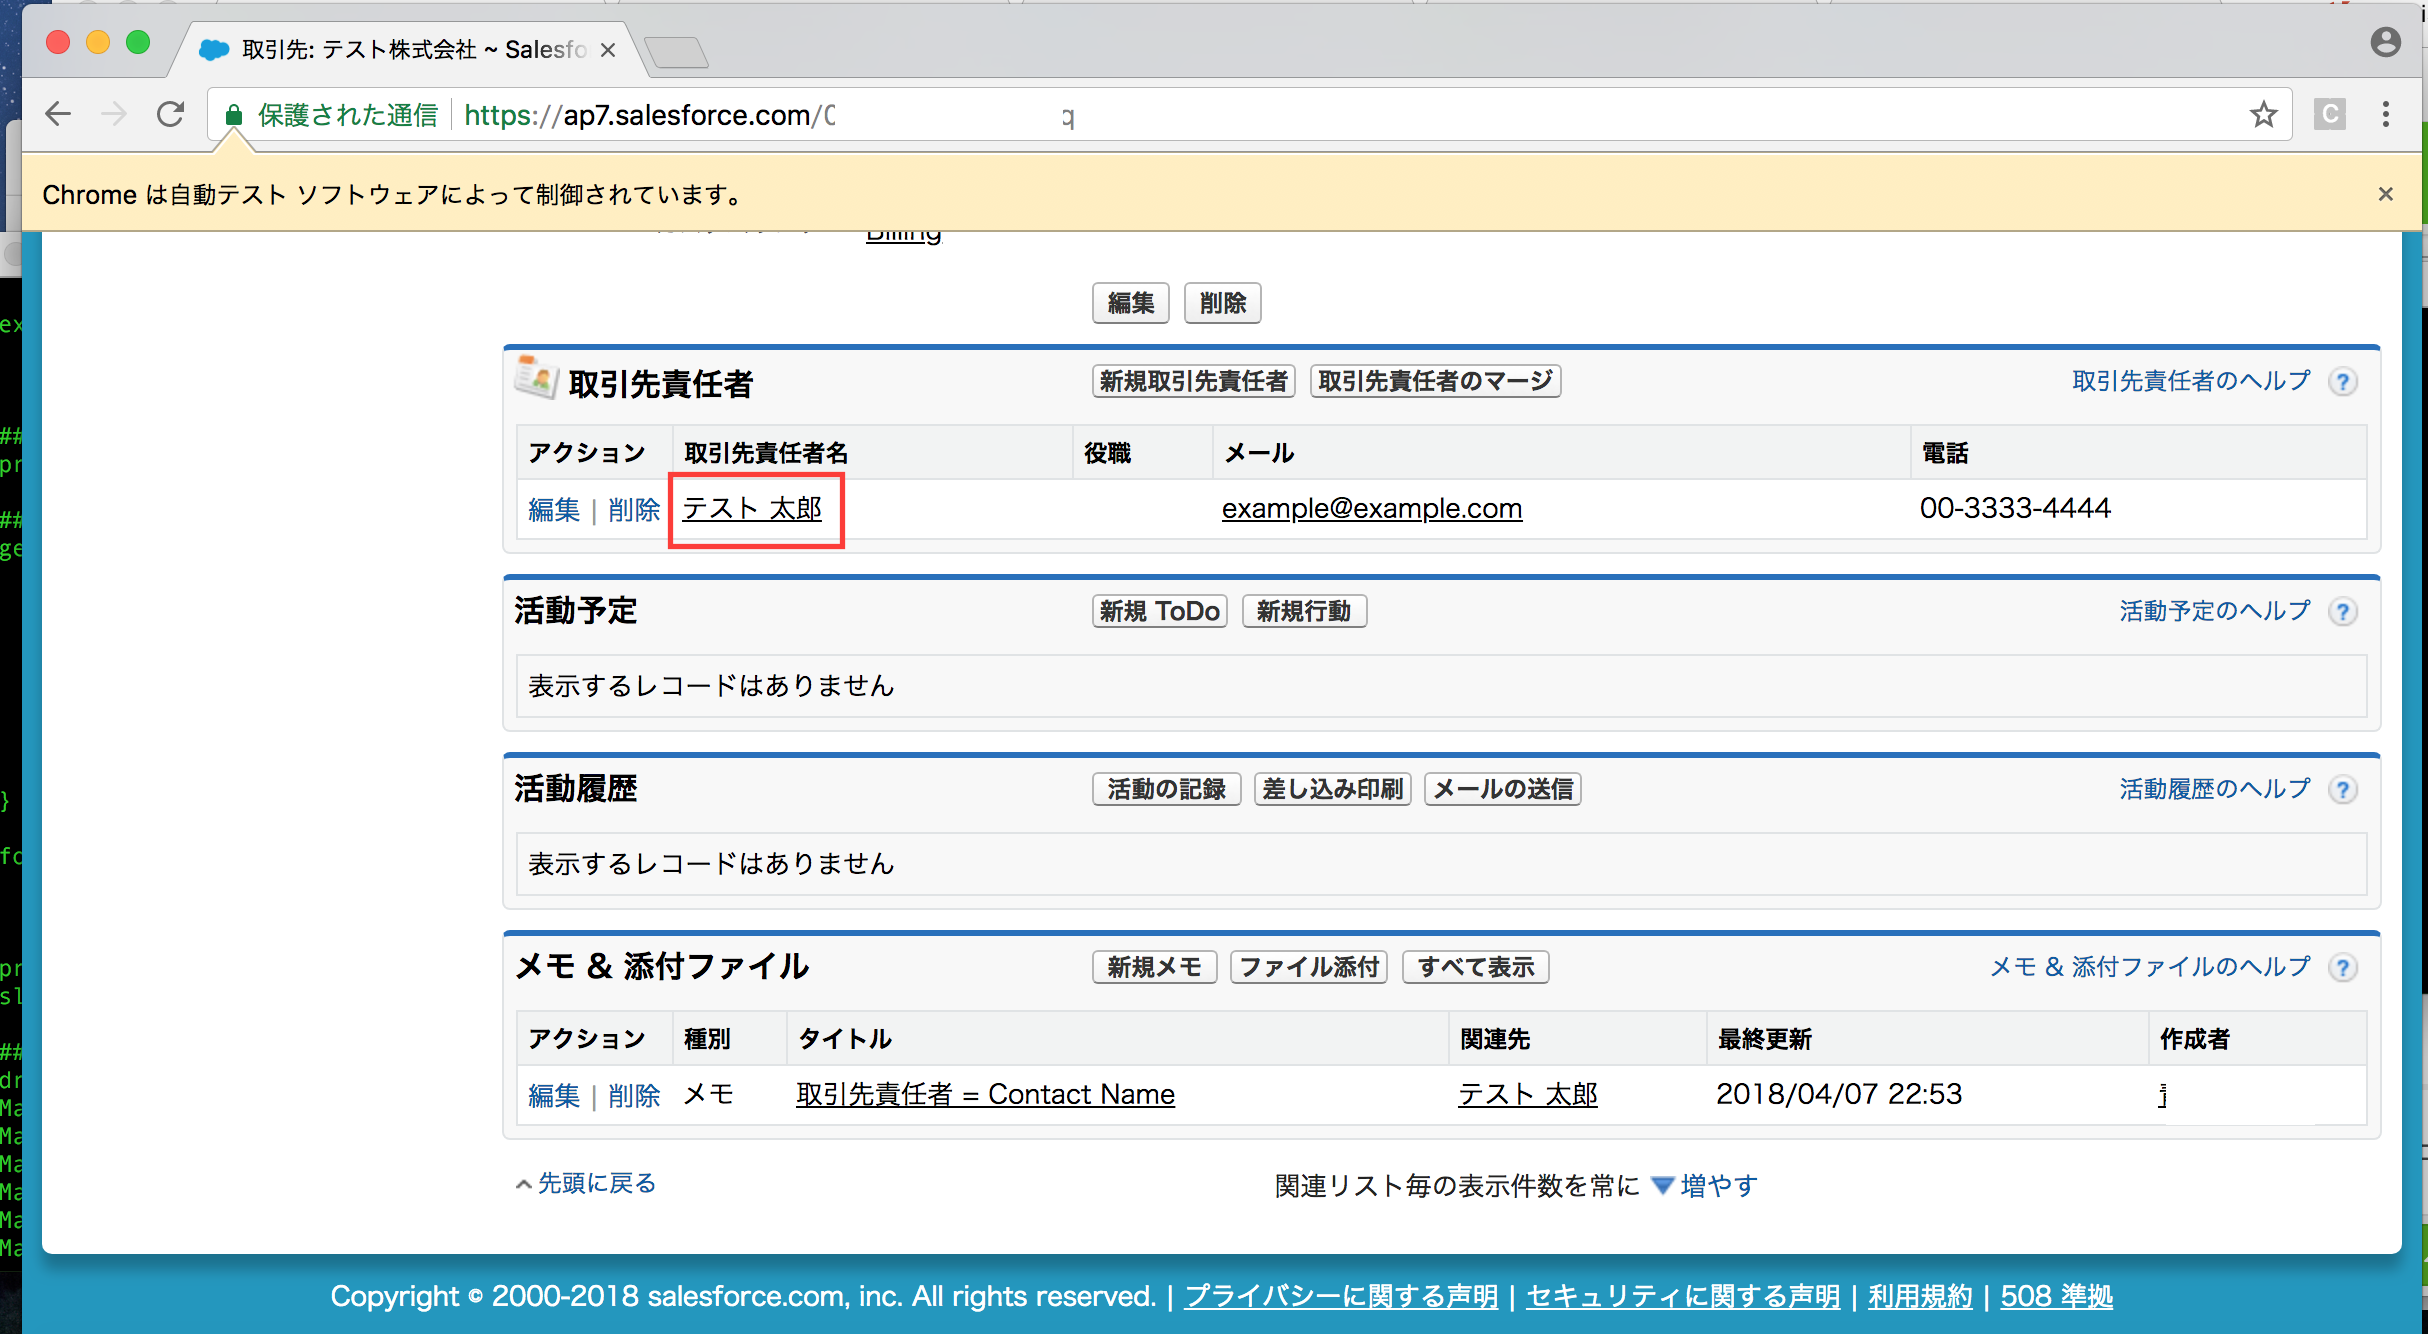Open memo 取引先責任者 = Contact Name
The height and width of the screenshot is (1334, 2428).
pos(986,1094)
